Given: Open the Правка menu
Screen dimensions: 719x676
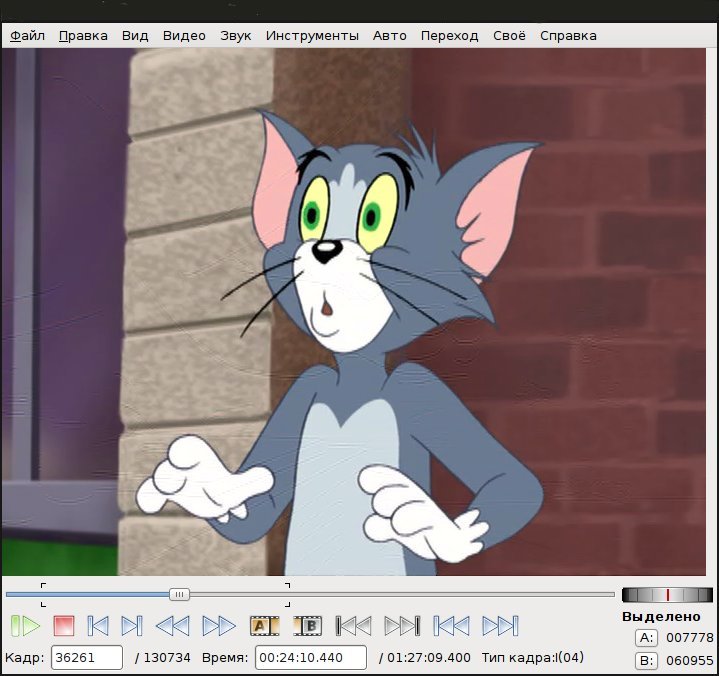Looking at the screenshot, I should click(x=83, y=35).
